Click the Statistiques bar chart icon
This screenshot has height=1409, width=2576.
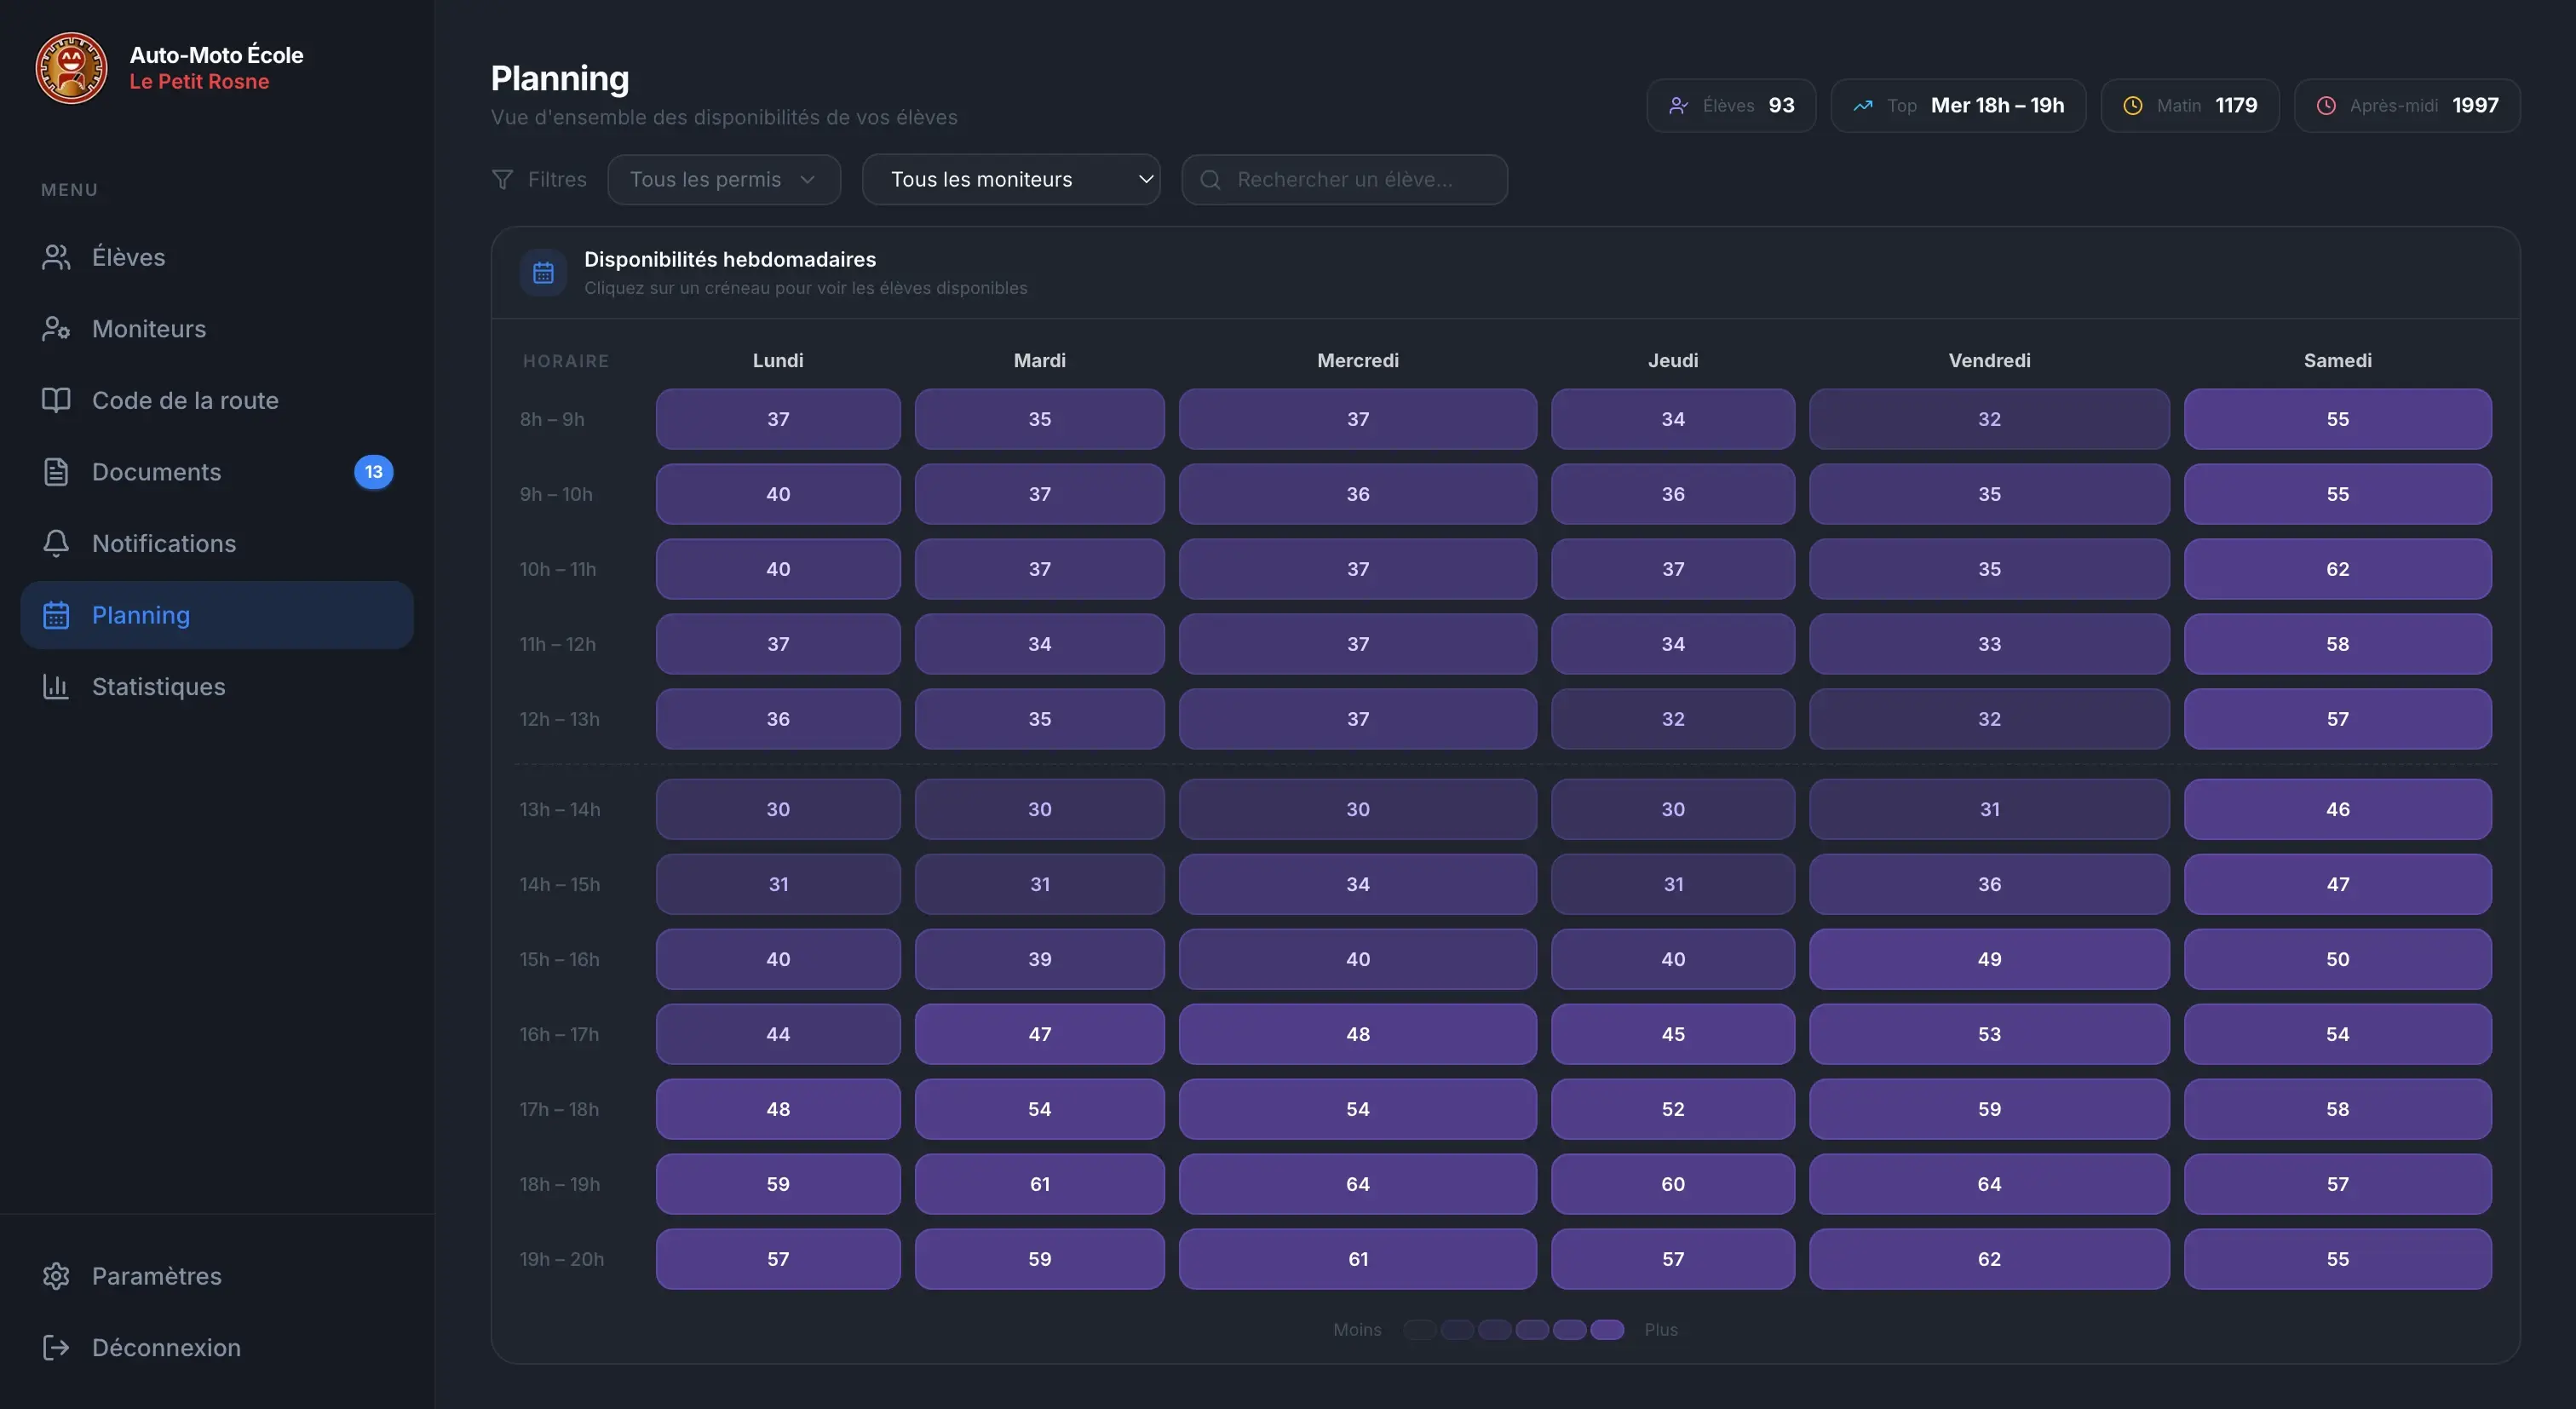56,686
